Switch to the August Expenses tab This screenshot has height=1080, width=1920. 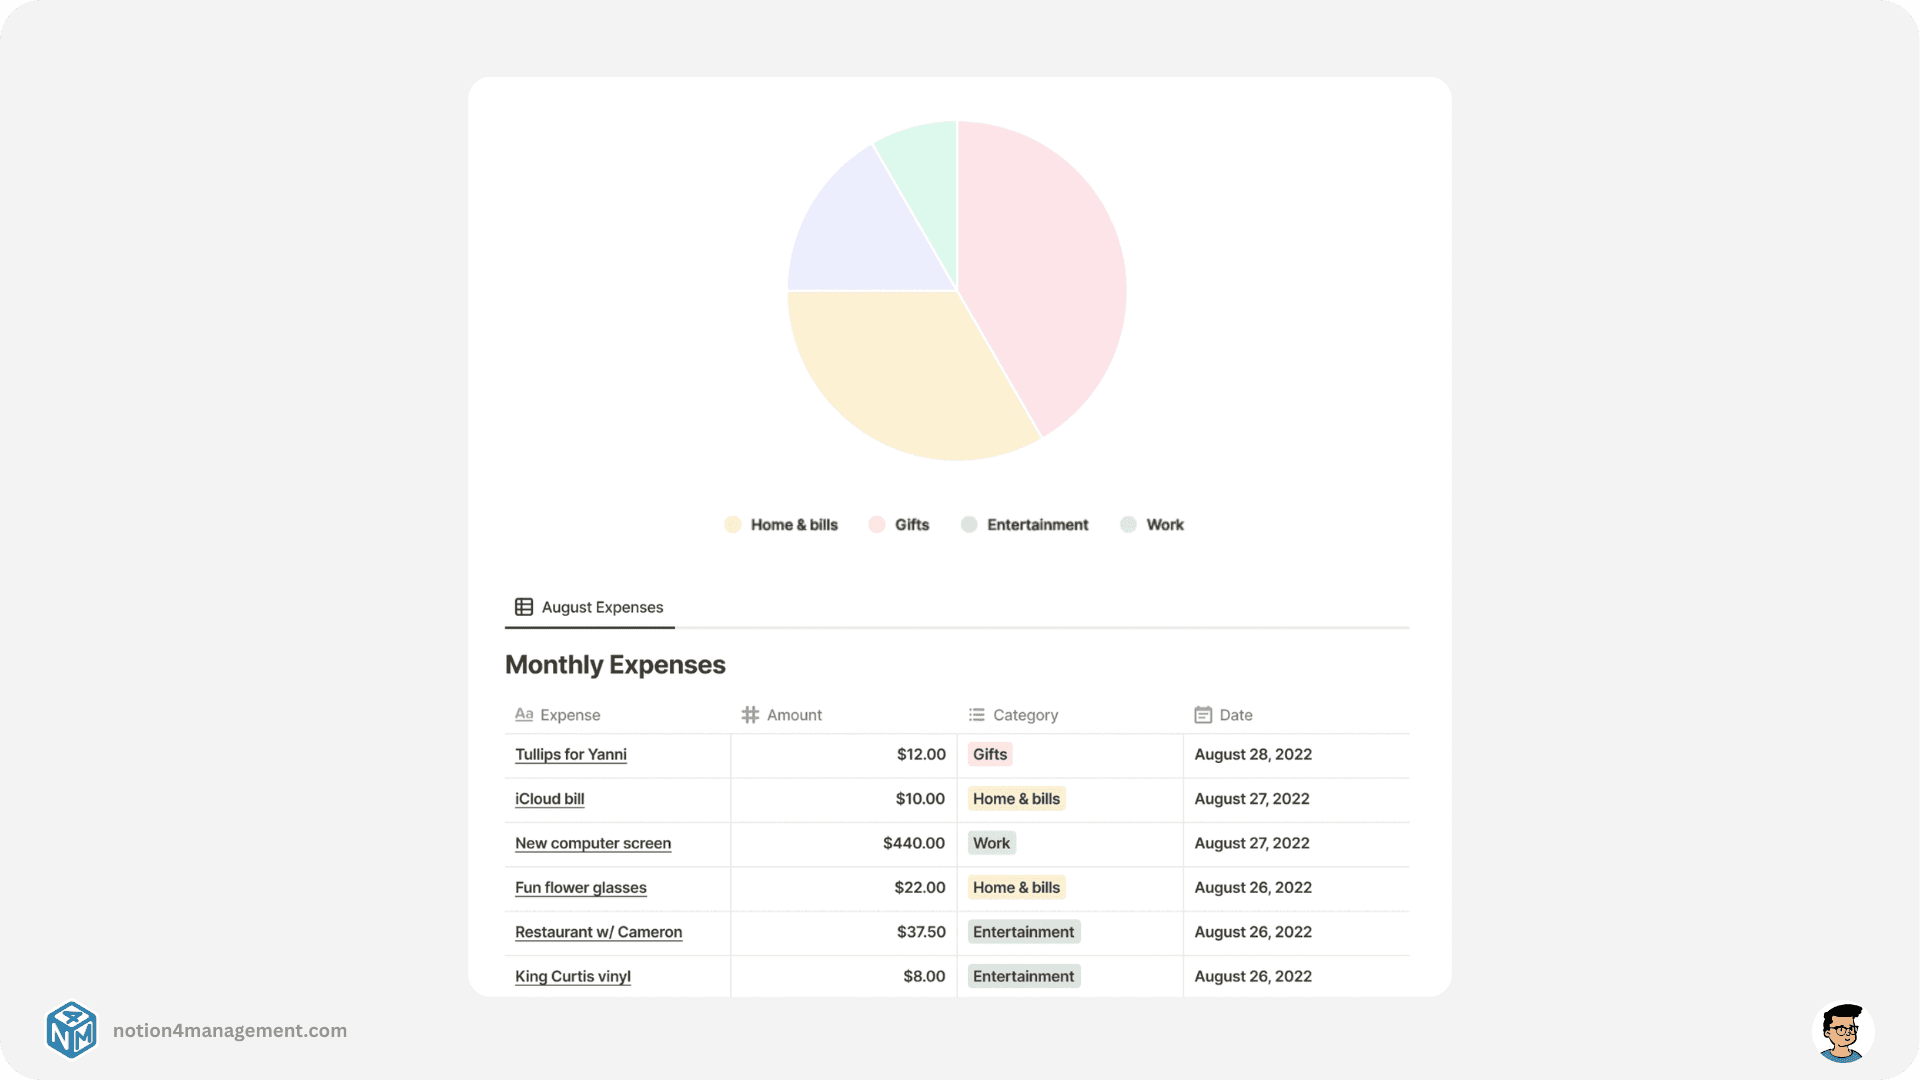click(590, 606)
